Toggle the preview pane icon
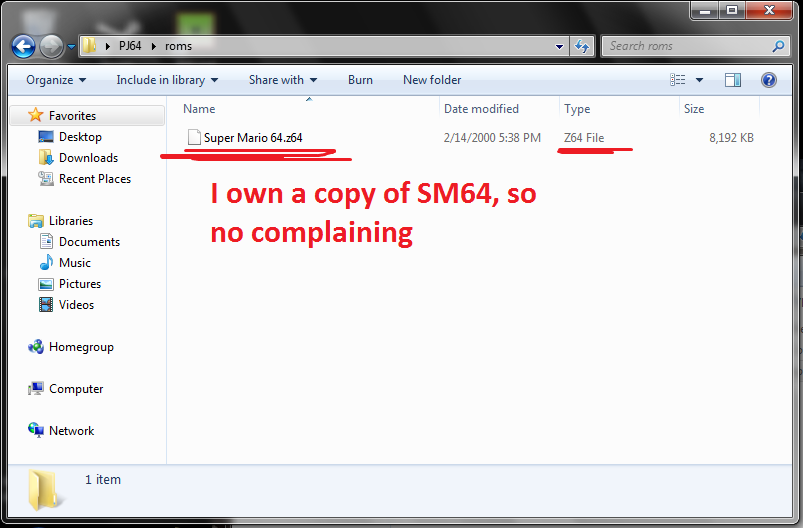This screenshot has height=528, width=803. pyautogui.click(x=733, y=80)
